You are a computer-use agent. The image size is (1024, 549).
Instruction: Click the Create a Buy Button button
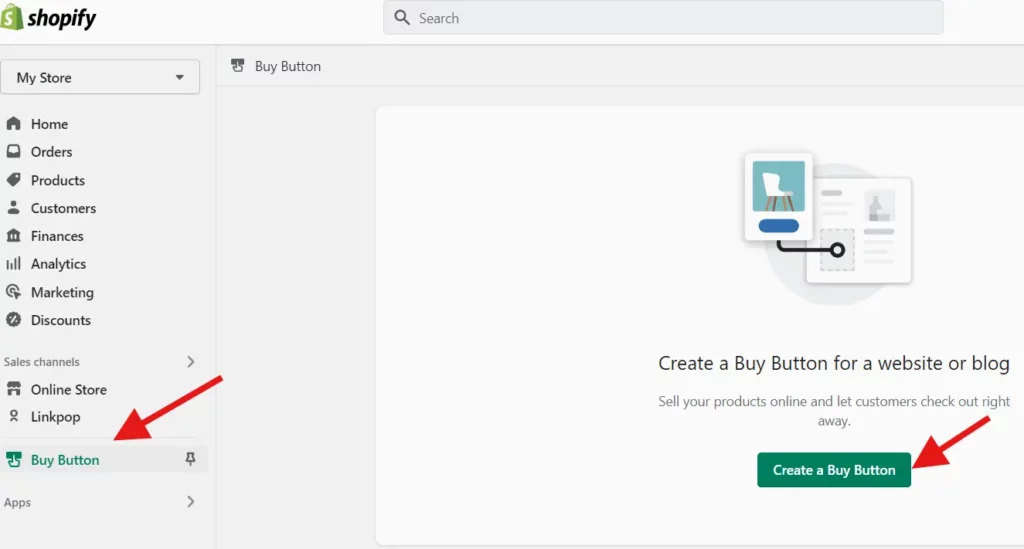pos(834,470)
